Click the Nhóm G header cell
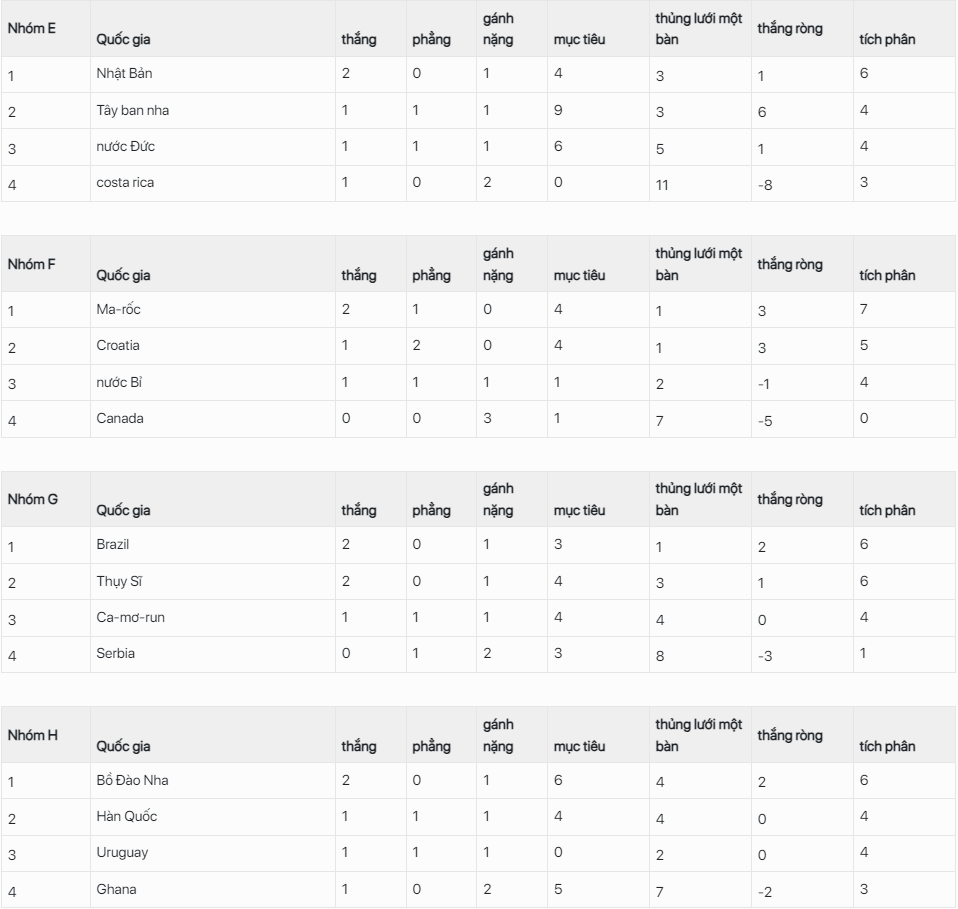 pos(32,499)
